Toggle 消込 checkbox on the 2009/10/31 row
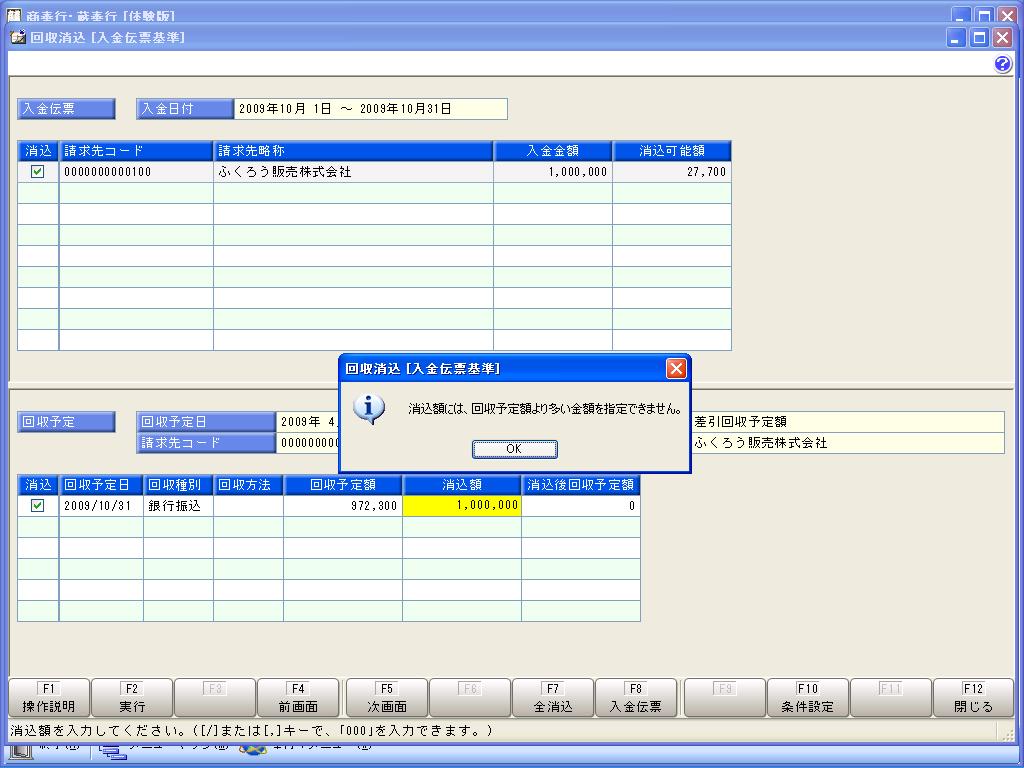The width and height of the screenshot is (1024, 768). click(38, 505)
